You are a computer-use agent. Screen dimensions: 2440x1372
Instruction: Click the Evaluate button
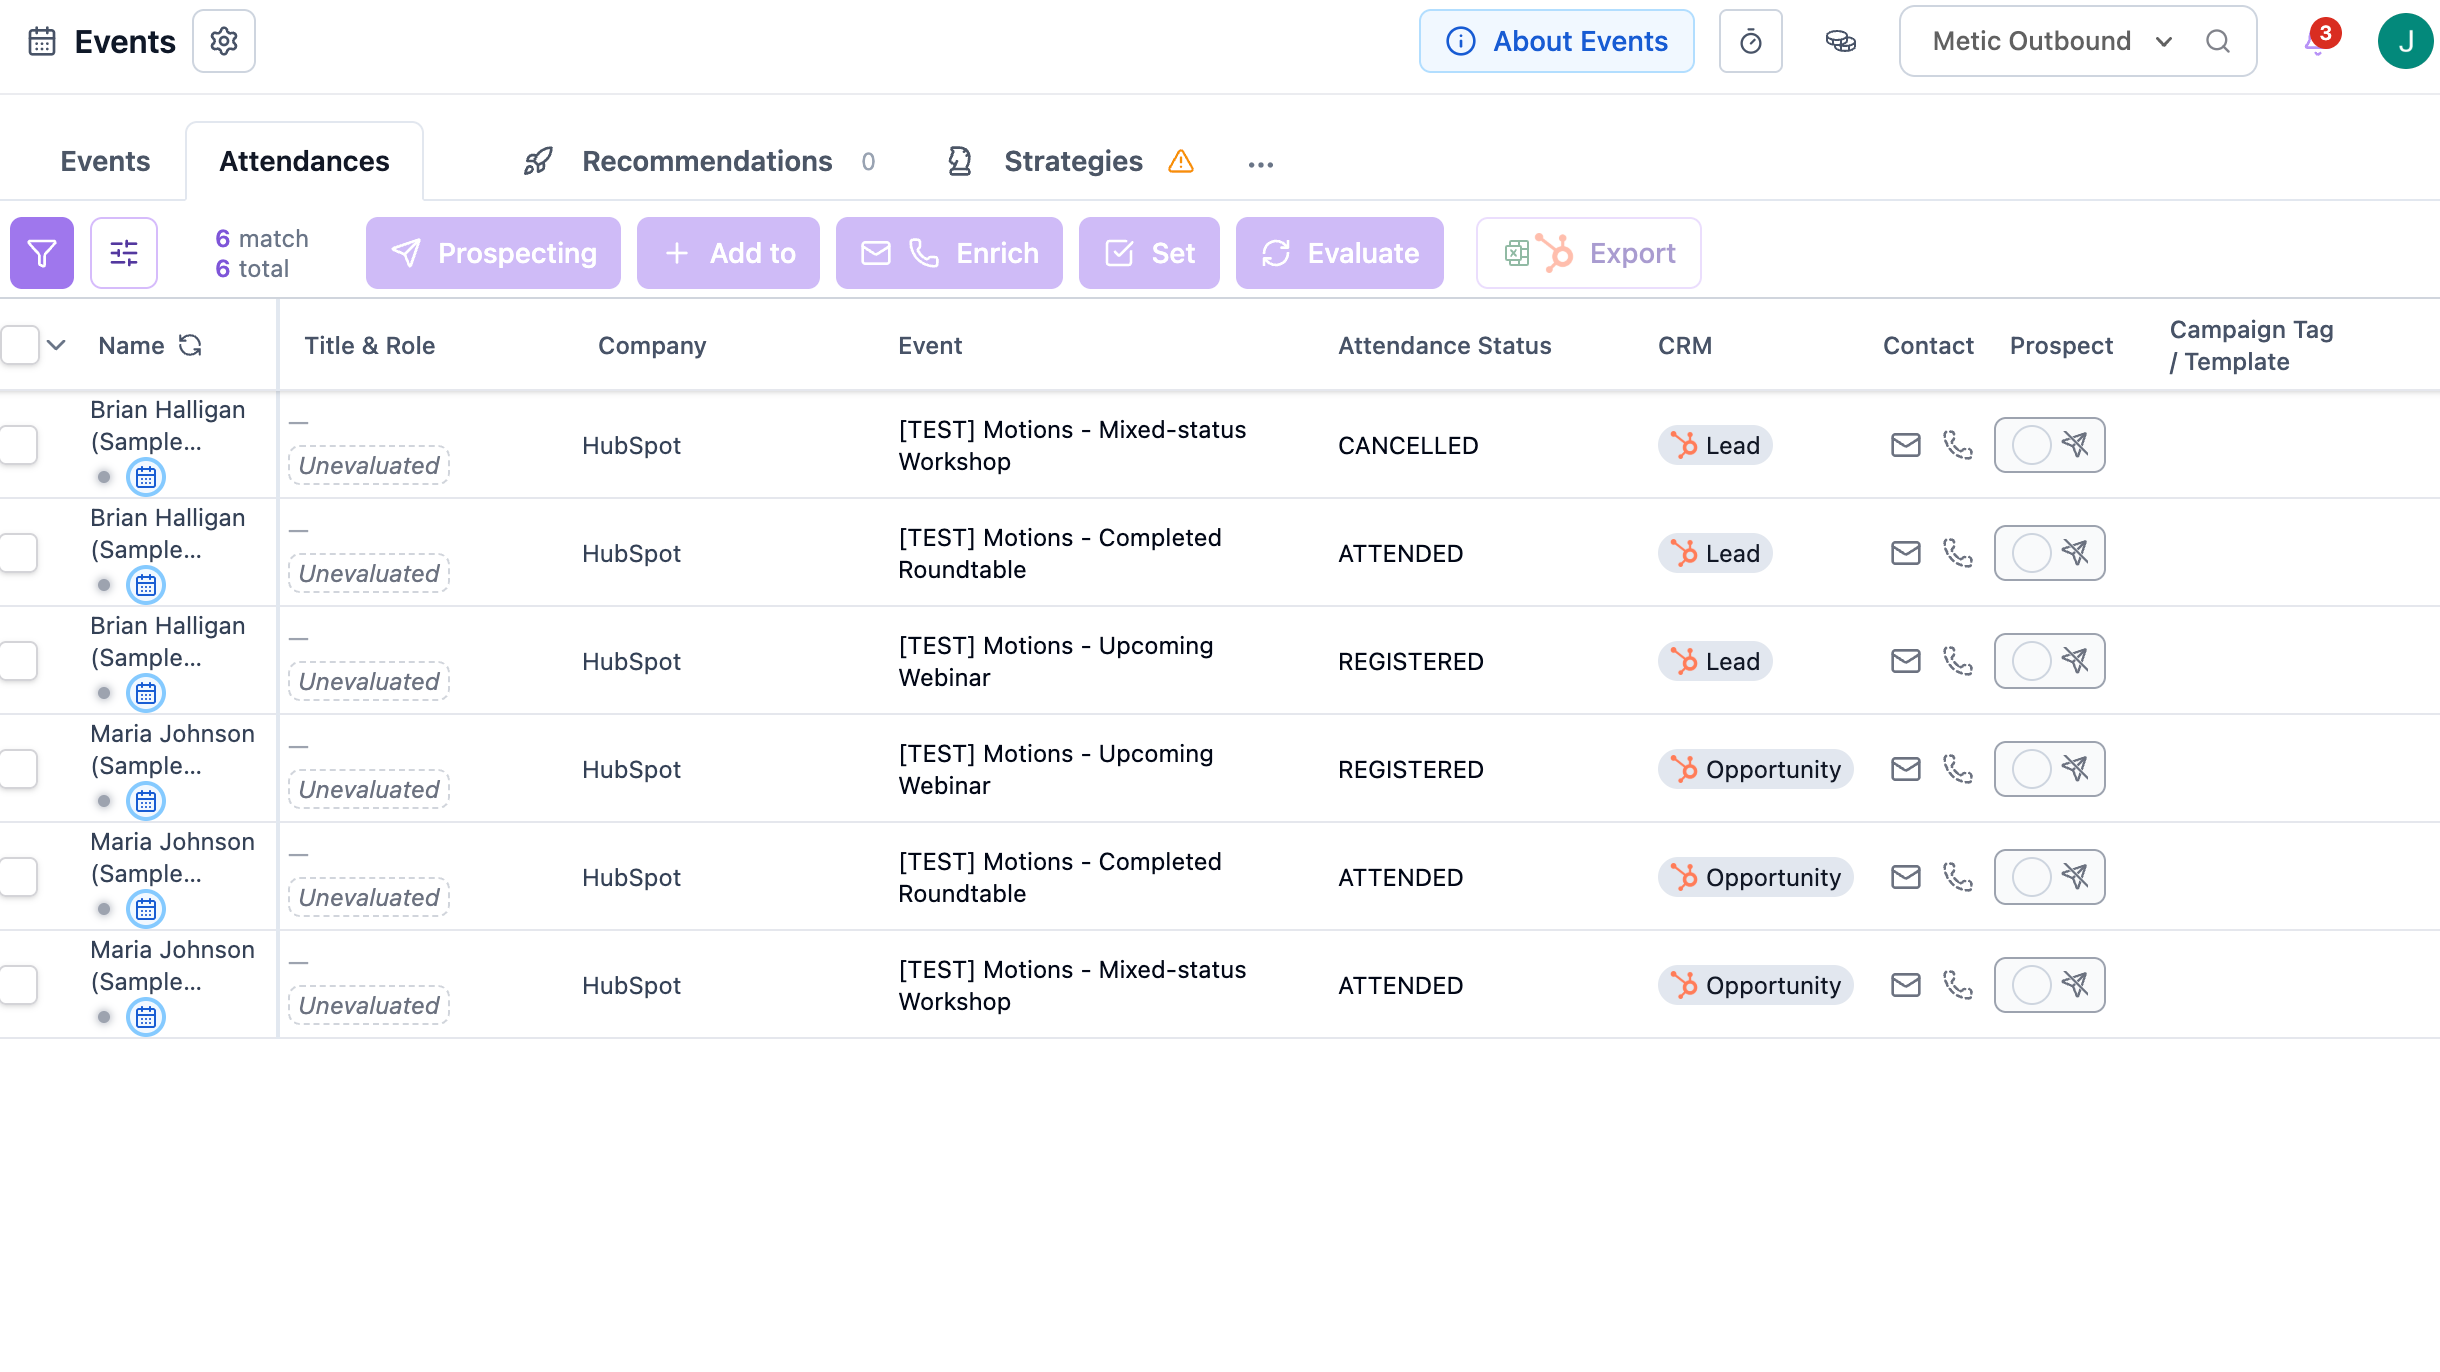point(1340,253)
